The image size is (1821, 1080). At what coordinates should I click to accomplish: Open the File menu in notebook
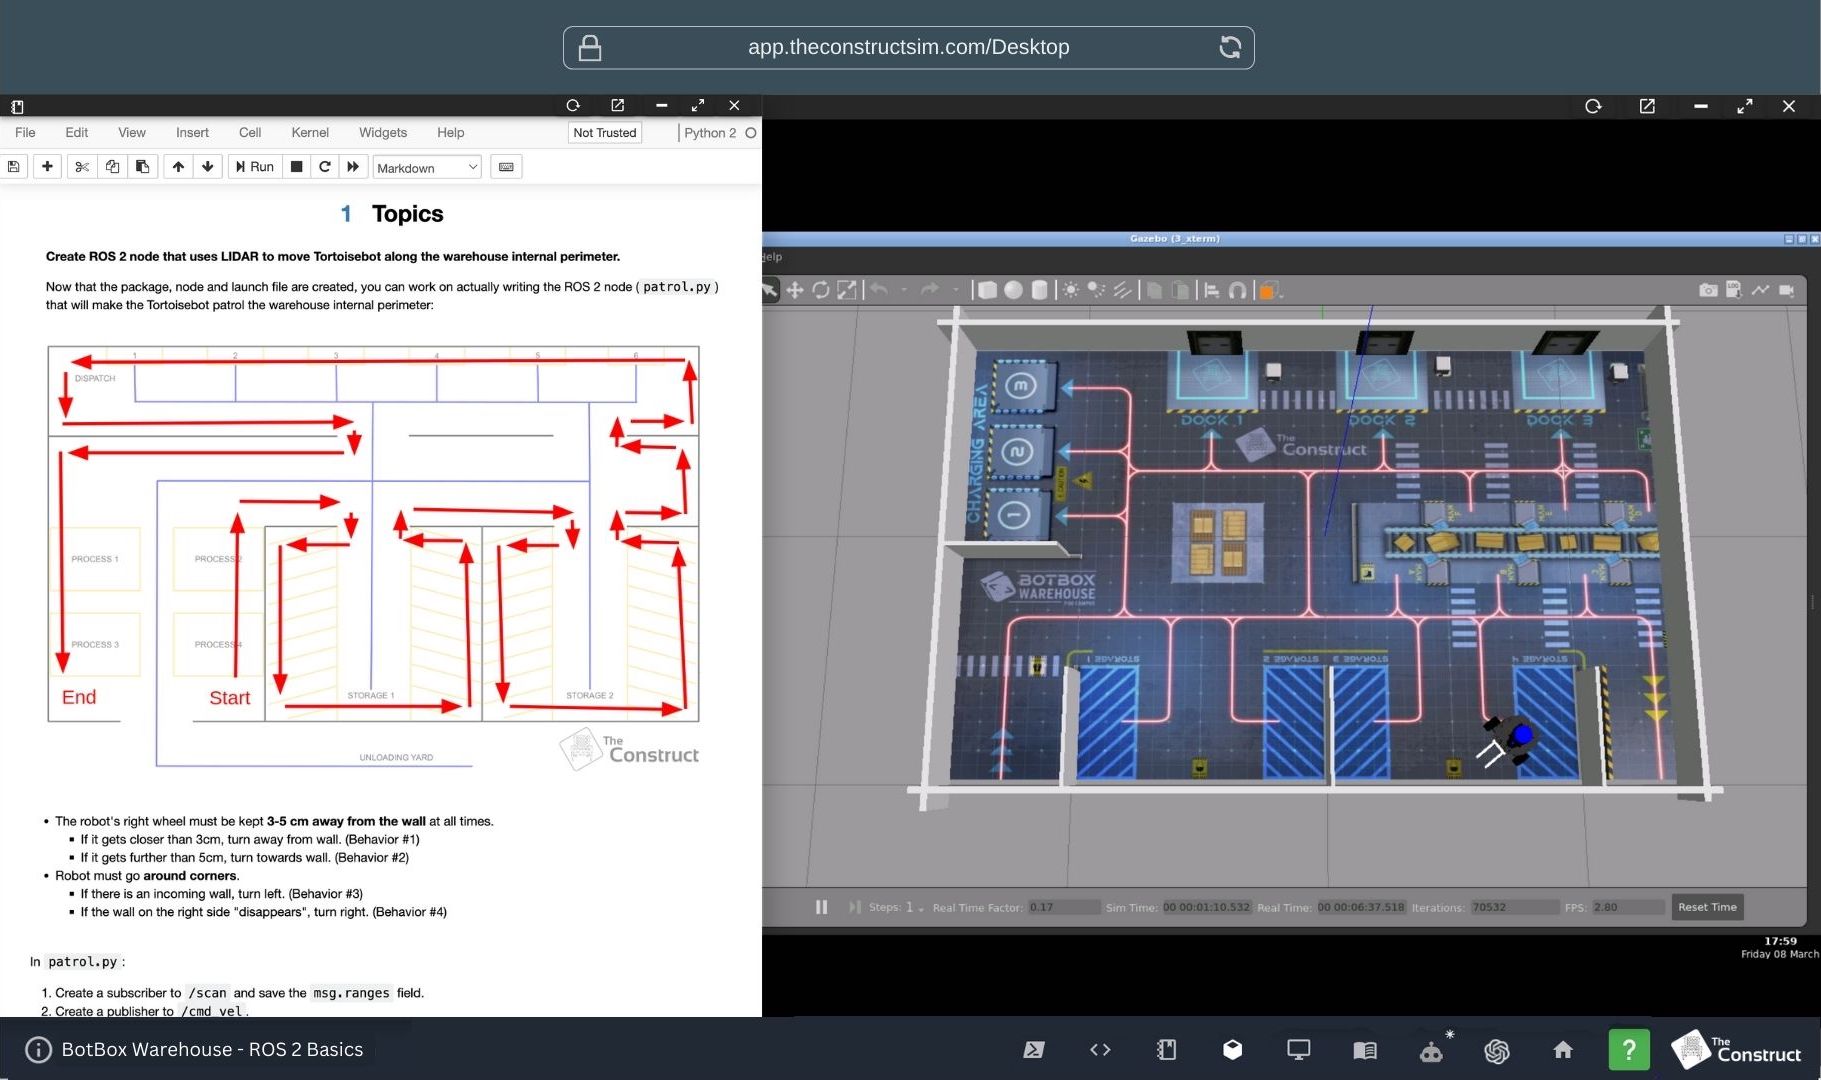coord(25,132)
